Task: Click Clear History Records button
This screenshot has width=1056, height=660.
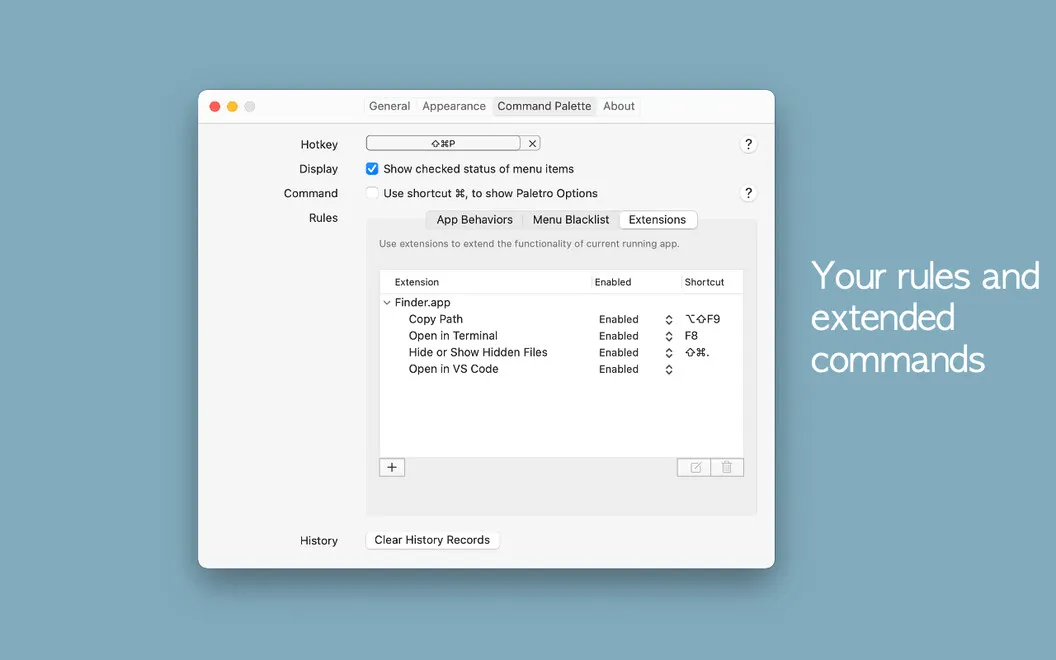Action: click(432, 540)
